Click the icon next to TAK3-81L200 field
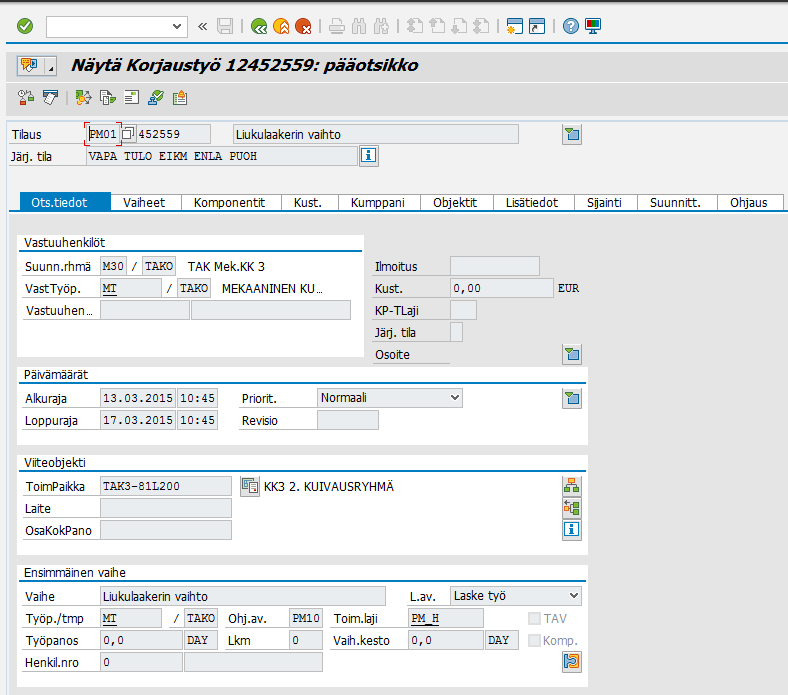 [x=250, y=486]
